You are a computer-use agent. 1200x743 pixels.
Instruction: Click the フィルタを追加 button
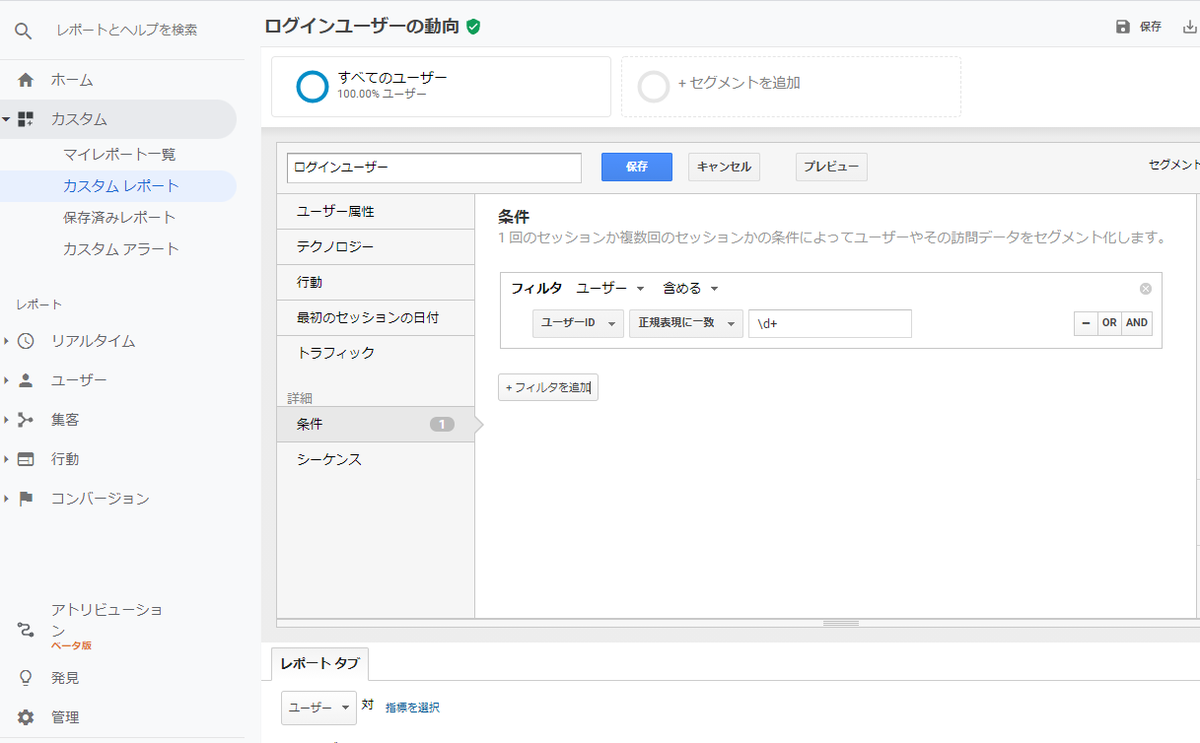548,385
